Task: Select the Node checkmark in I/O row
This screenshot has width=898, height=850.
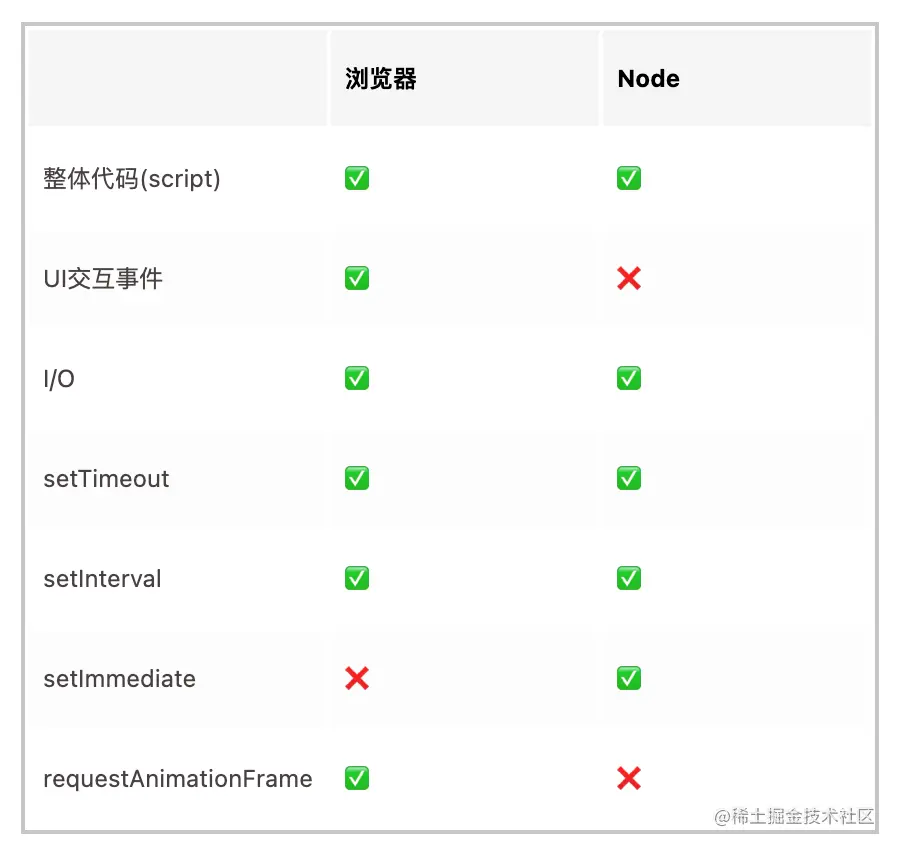Action: coord(629,378)
